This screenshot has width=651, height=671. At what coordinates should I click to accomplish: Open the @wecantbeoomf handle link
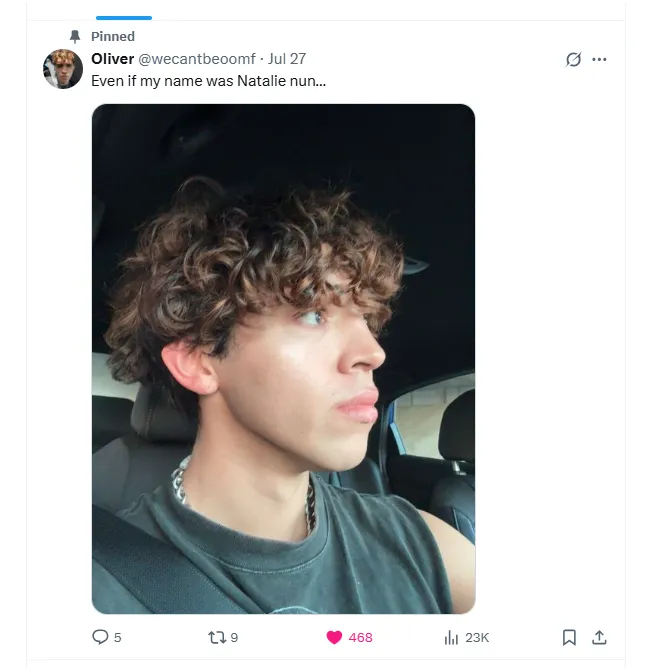[197, 59]
